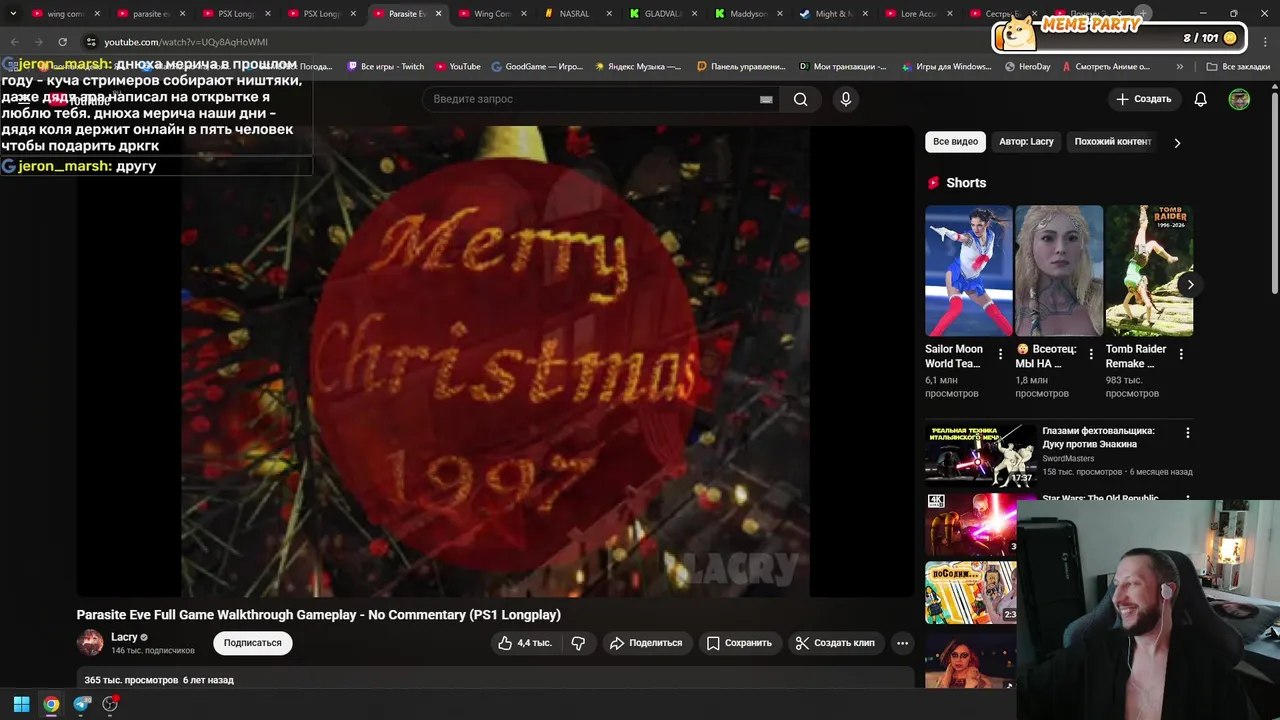This screenshot has width=1280, height=720.
Task: Click Сохранить save button
Action: click(739, 643)
